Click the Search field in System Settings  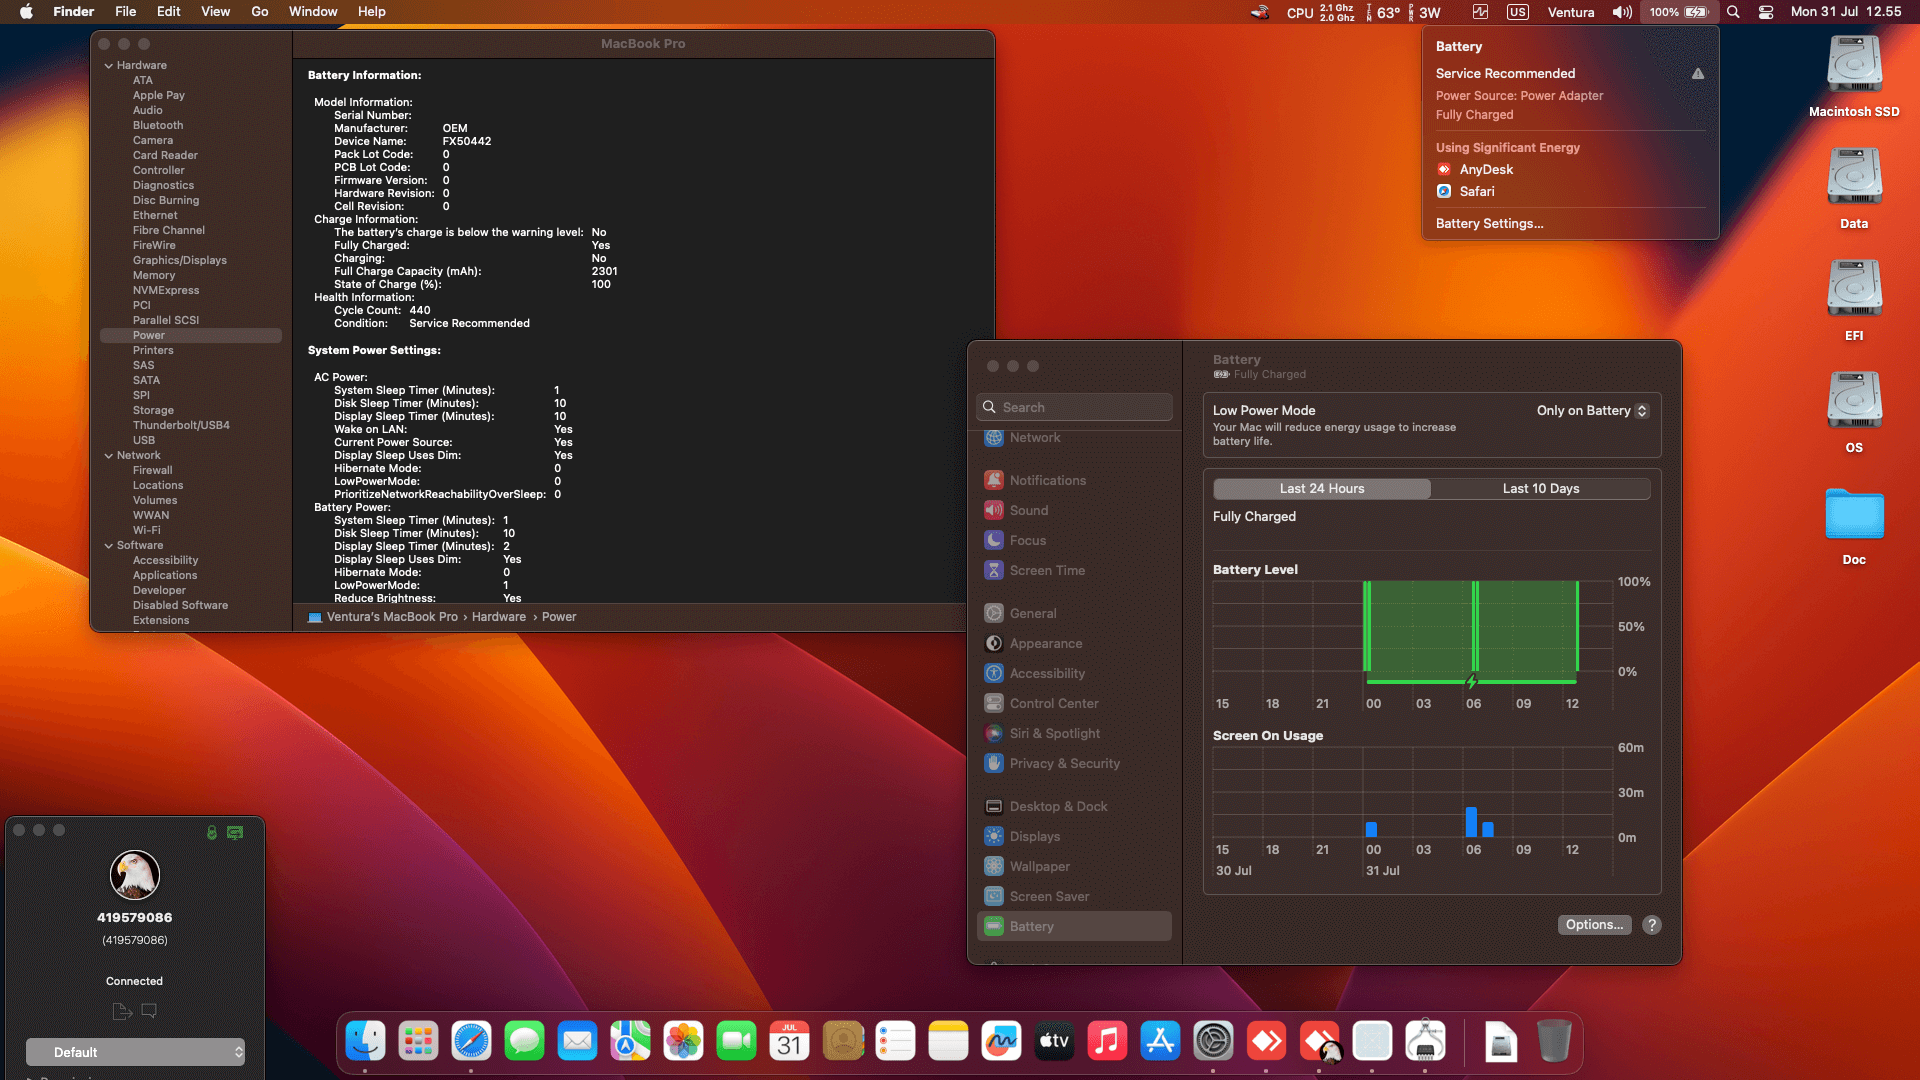(x=1074, y=407)
